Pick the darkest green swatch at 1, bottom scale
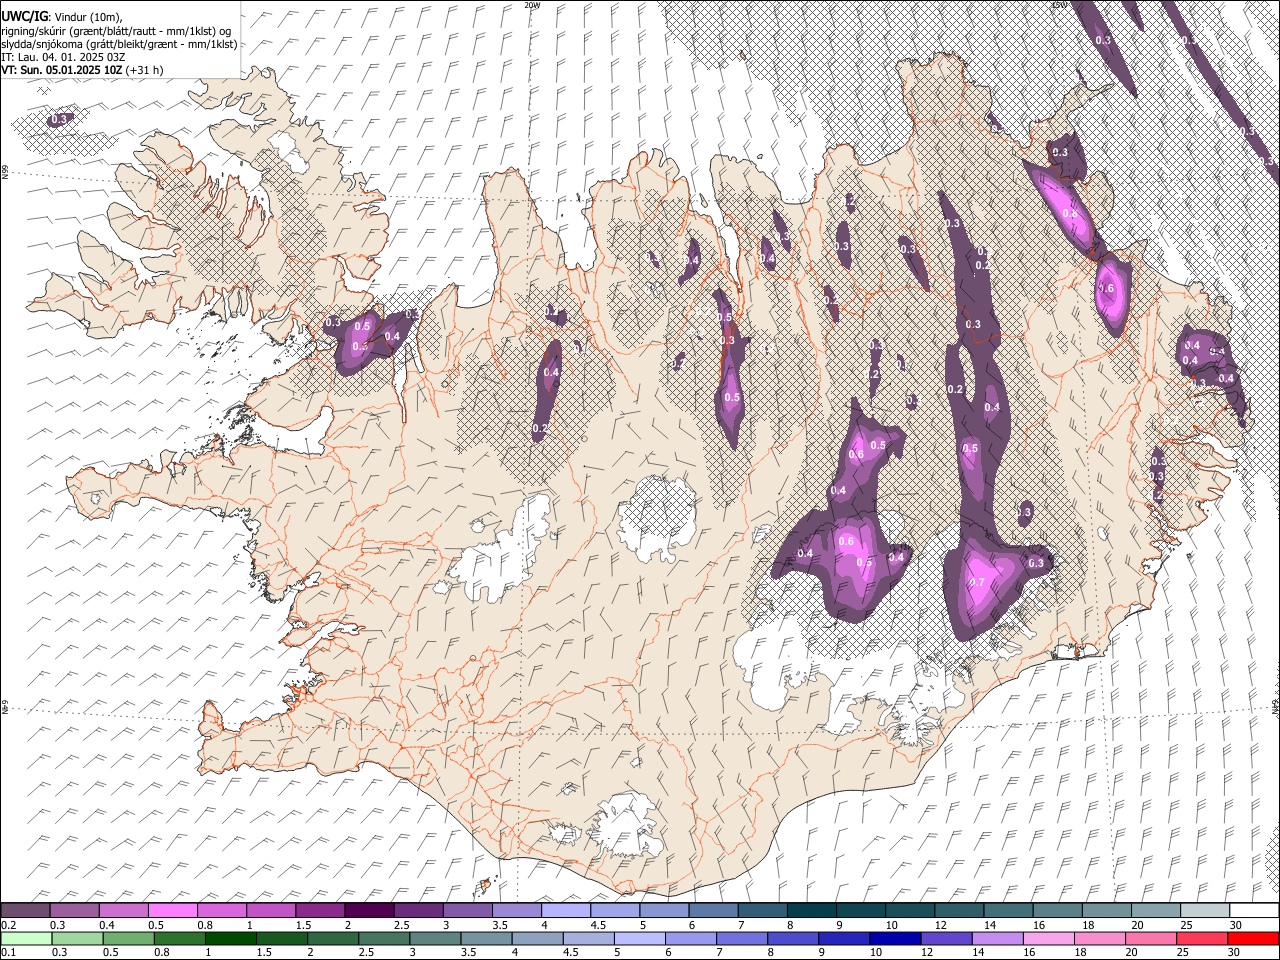This screenshot has height=960, width=1280. (x=230, y=938)
